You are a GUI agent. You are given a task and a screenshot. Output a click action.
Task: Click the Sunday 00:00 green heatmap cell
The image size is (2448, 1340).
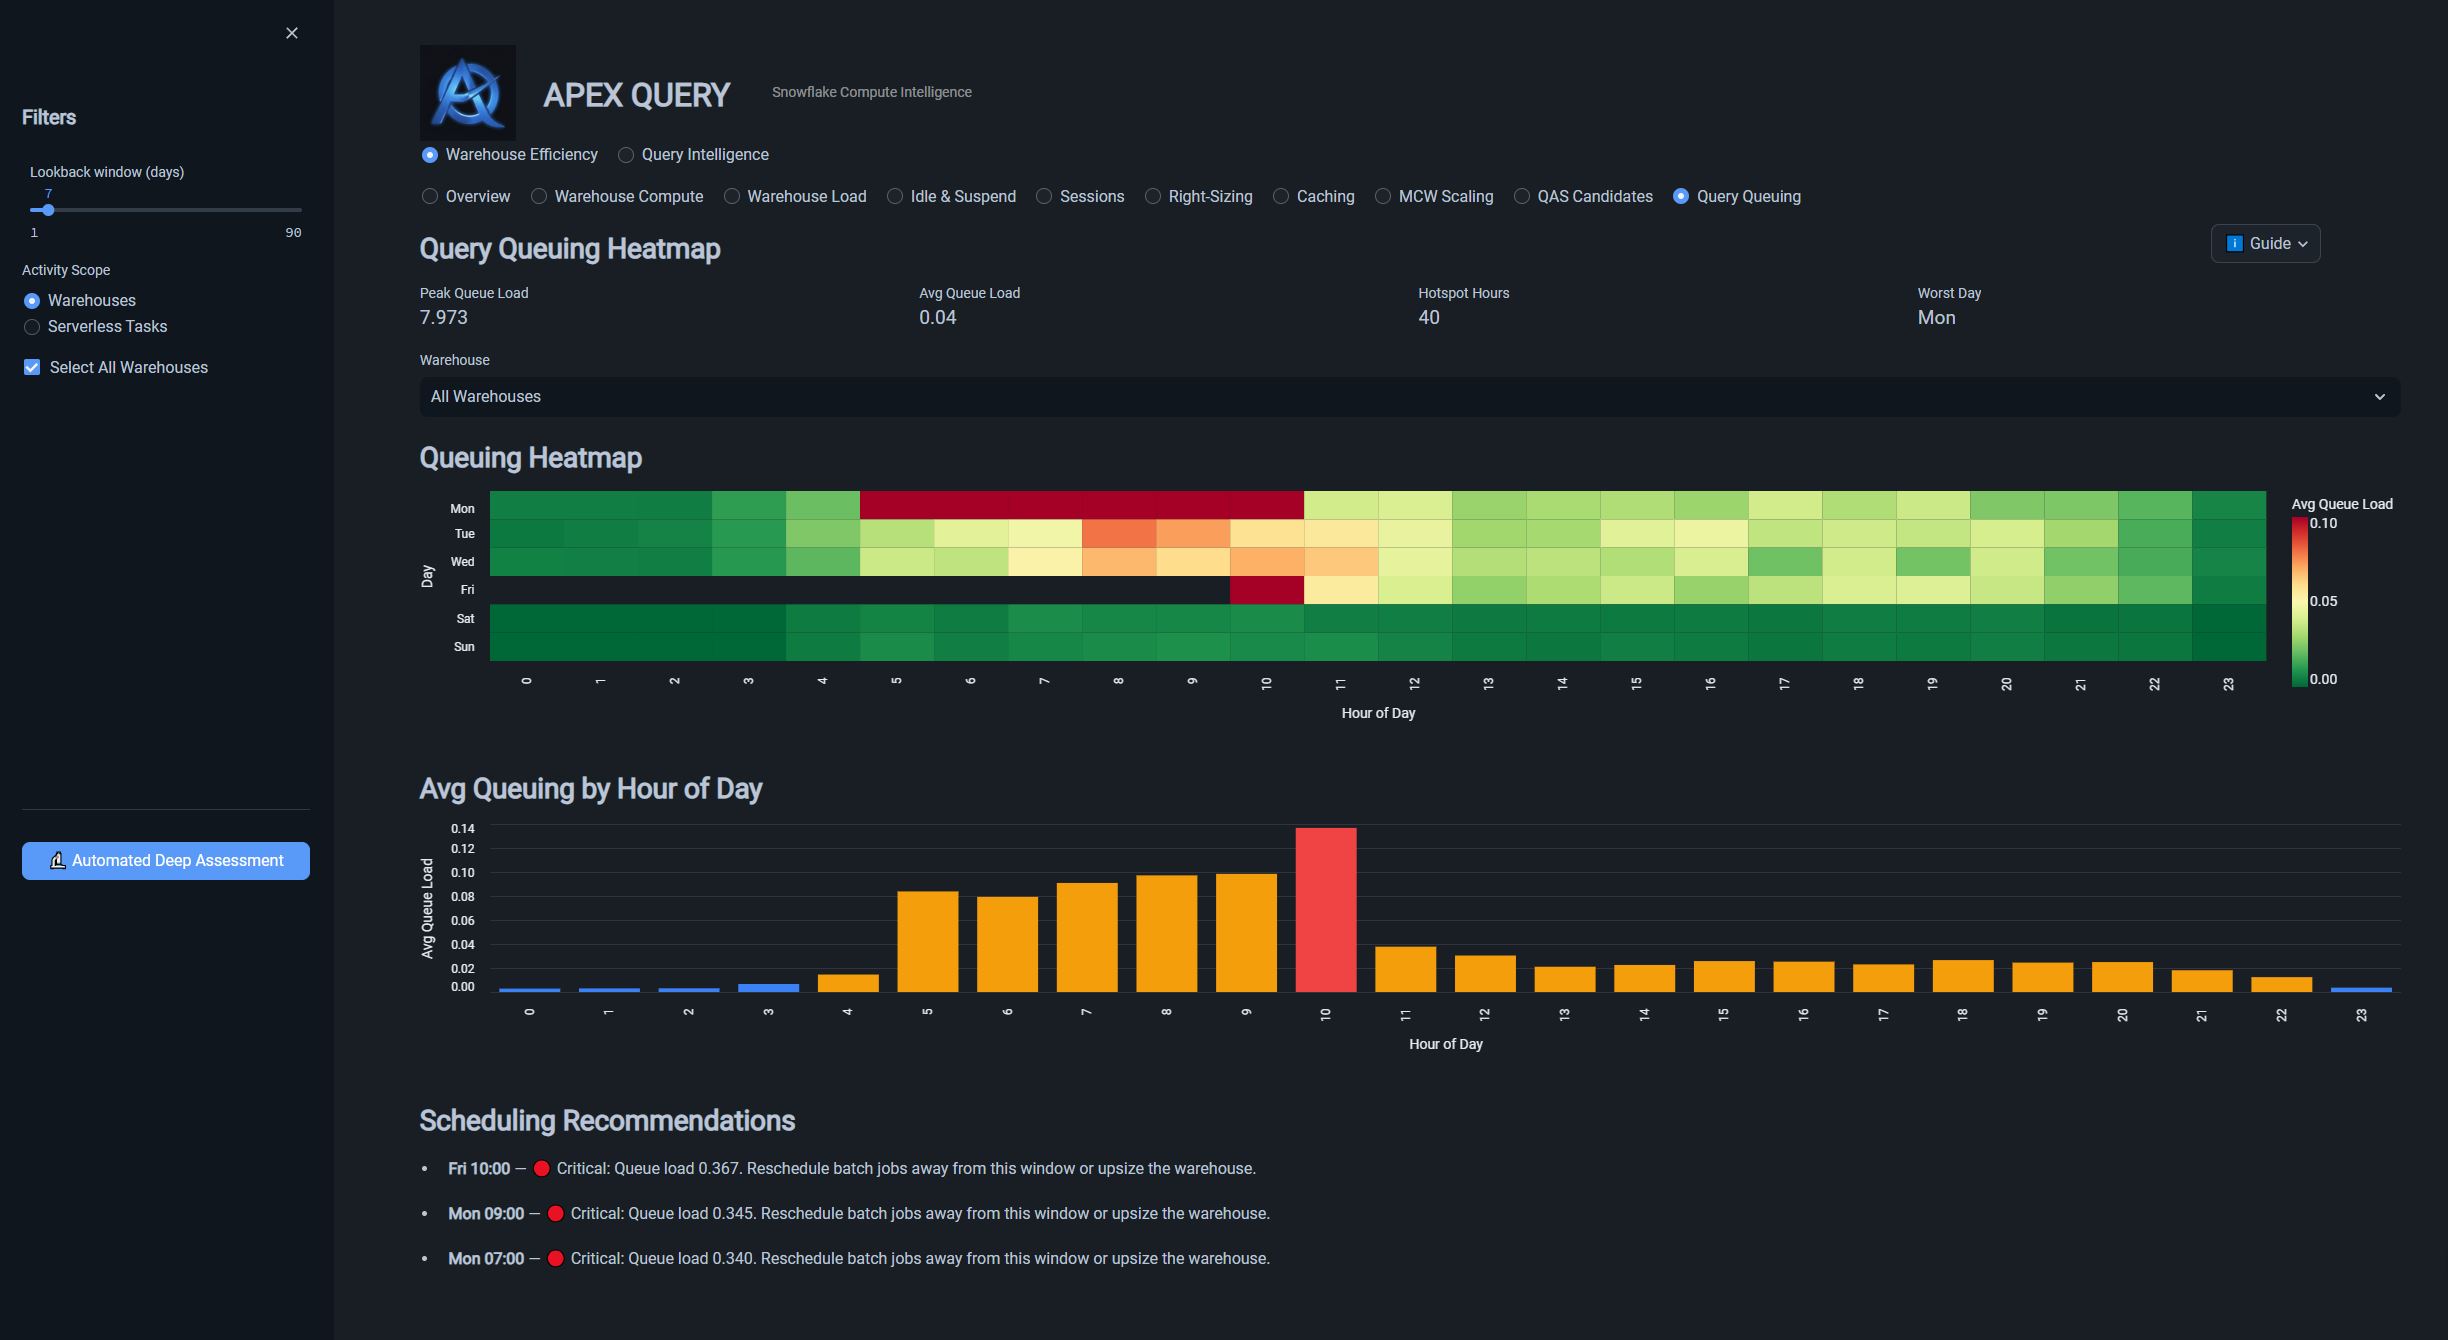coord(527,647)
